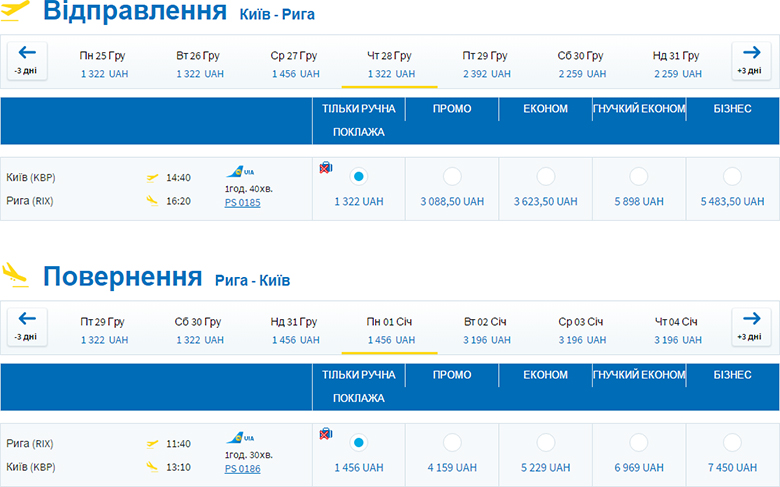Click the no-baggage icon in the Київ–Рига flight row
This screenshot has height=487, width=780.
coord(325,168)
